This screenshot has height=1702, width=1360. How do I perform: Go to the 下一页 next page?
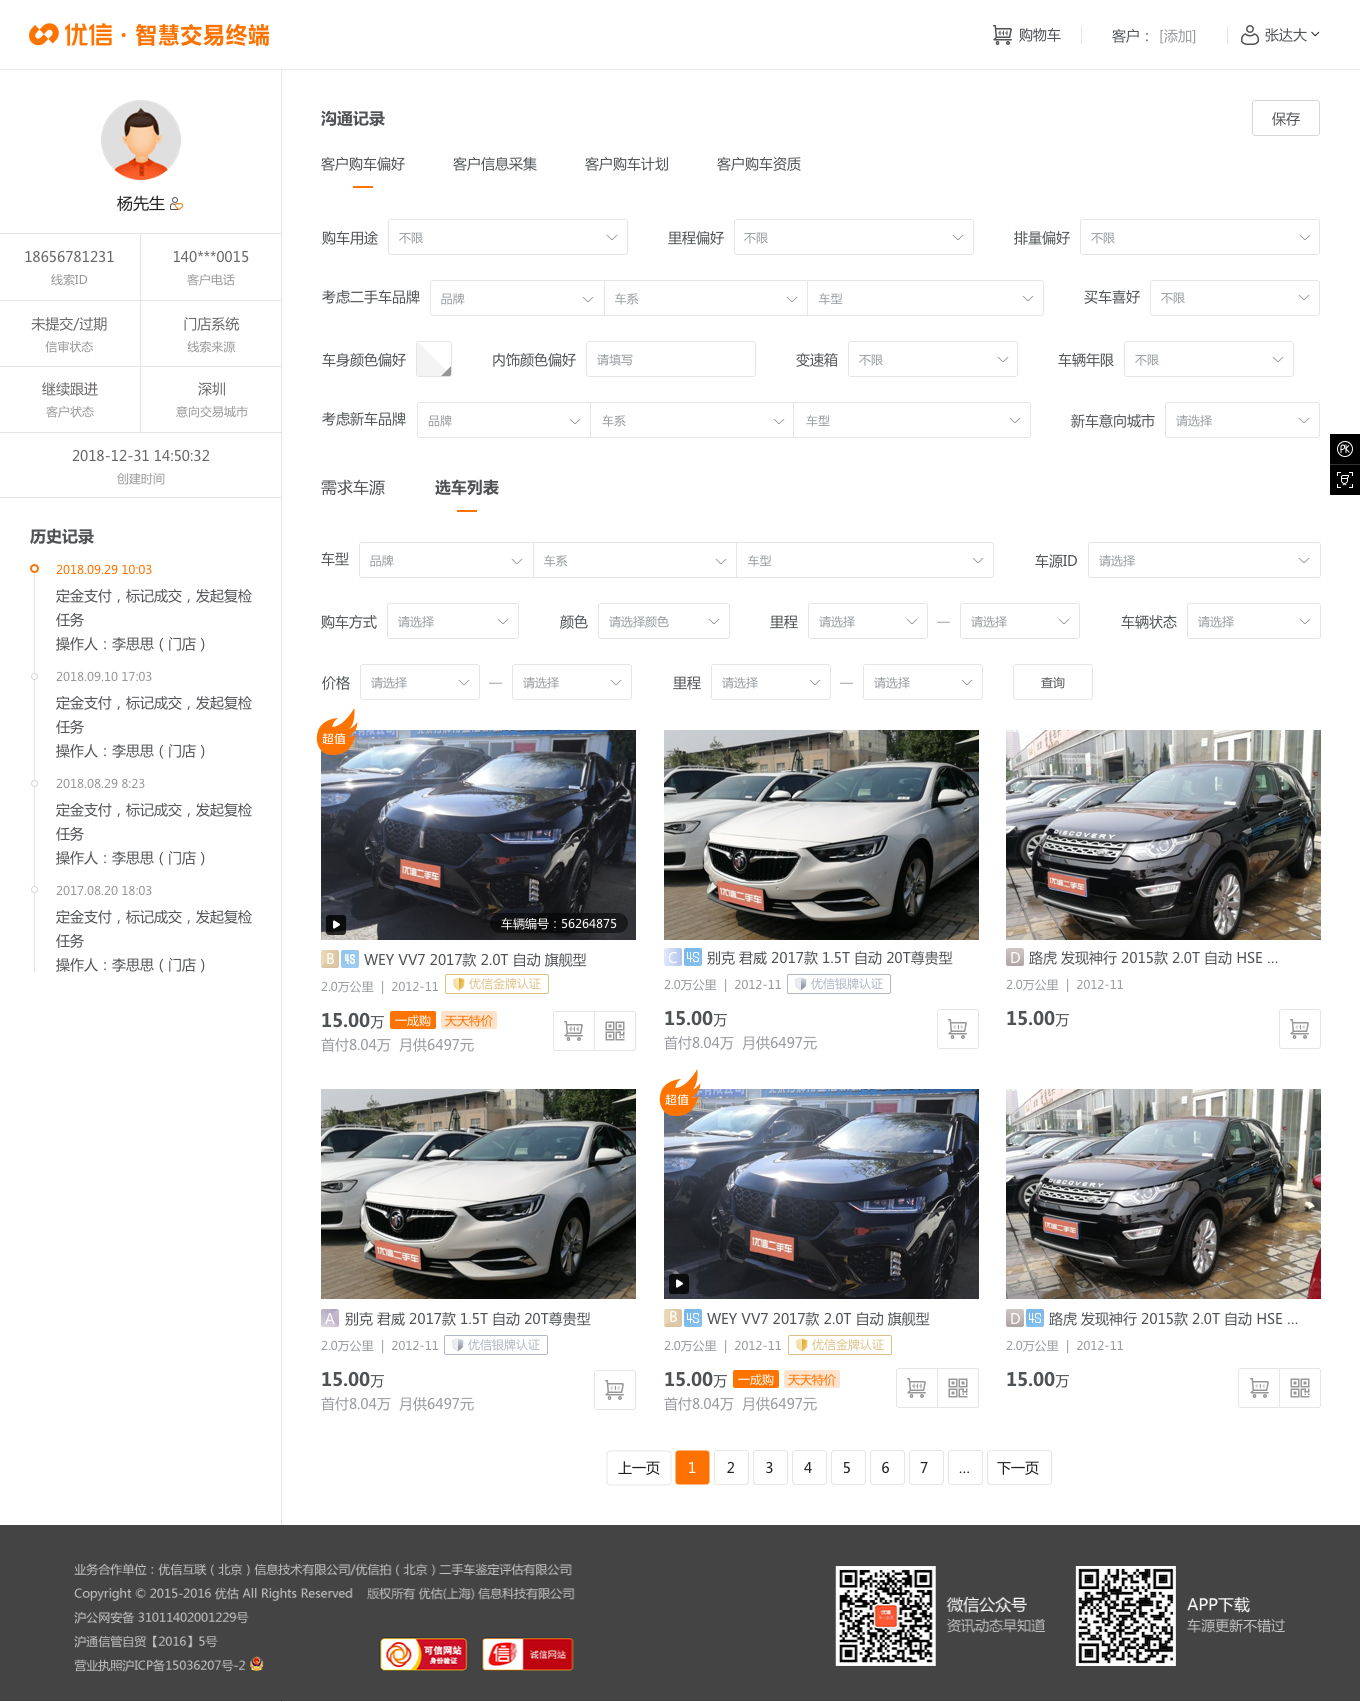pos(1018,1468)
